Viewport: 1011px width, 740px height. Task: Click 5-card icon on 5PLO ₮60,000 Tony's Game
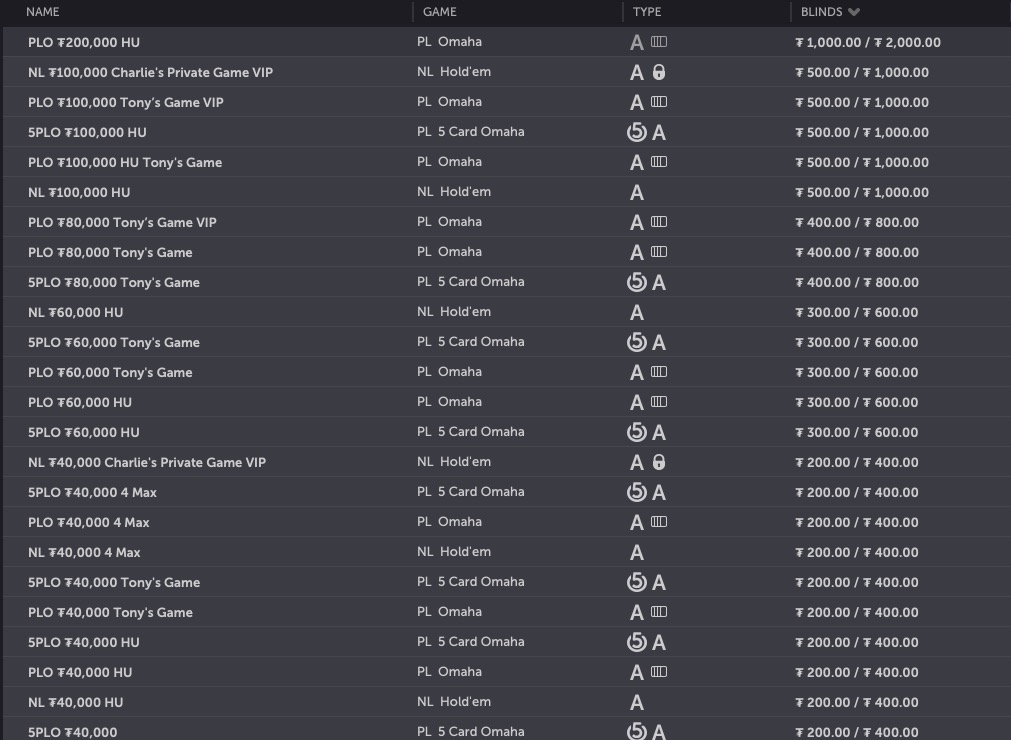[636, 342]
